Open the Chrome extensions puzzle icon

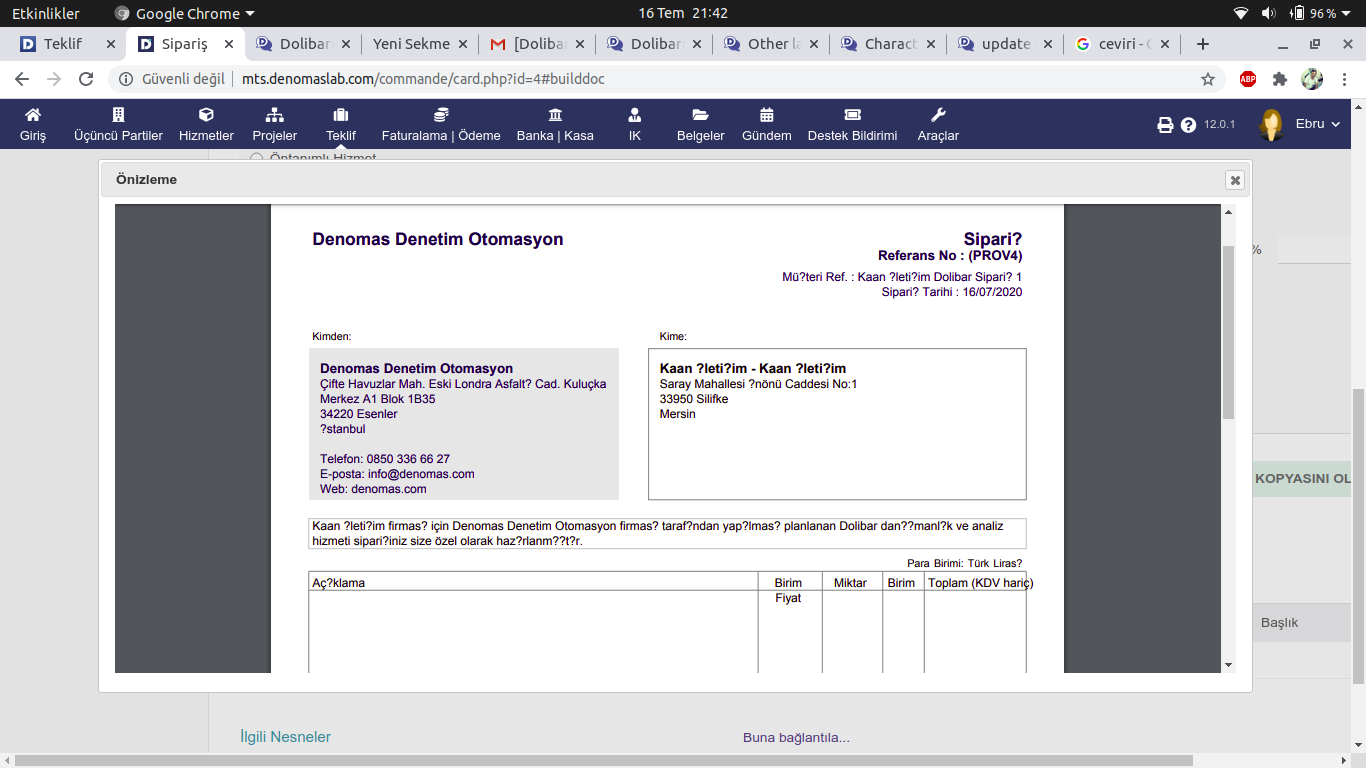(1279, 79)
